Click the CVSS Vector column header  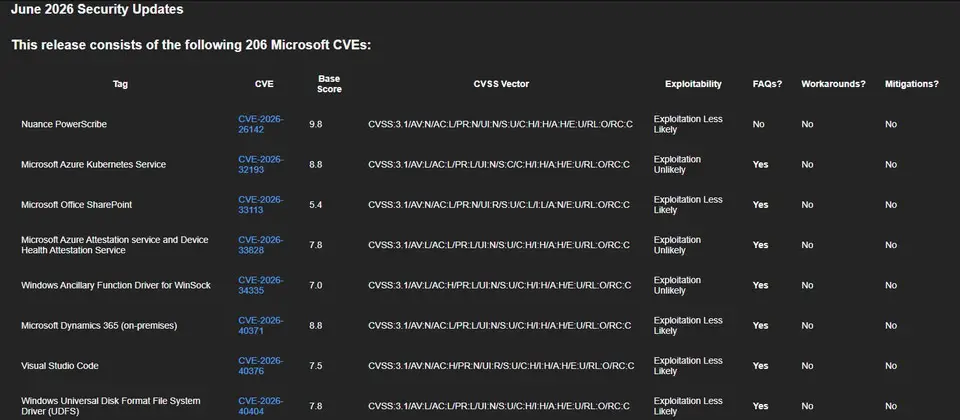(501, 84)
